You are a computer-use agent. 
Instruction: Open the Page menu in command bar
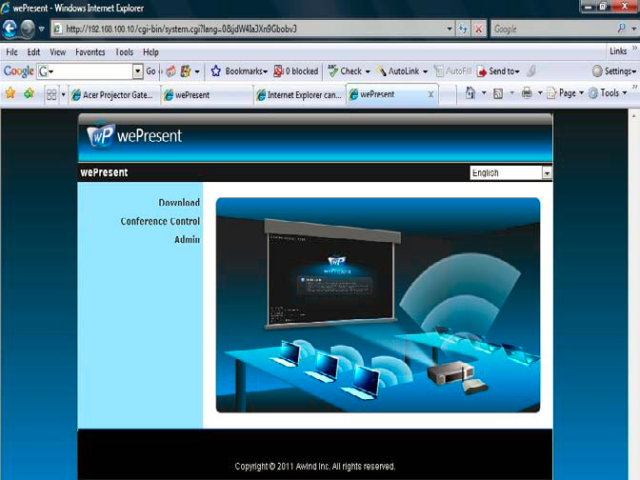coord(565,93)
